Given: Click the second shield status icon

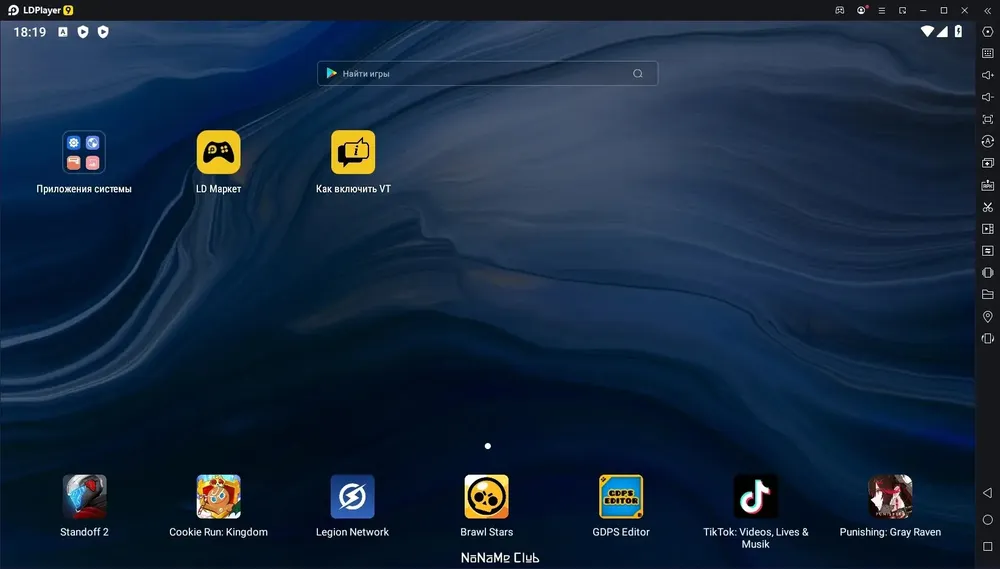Looking at the screenshot, I should 103,32.
